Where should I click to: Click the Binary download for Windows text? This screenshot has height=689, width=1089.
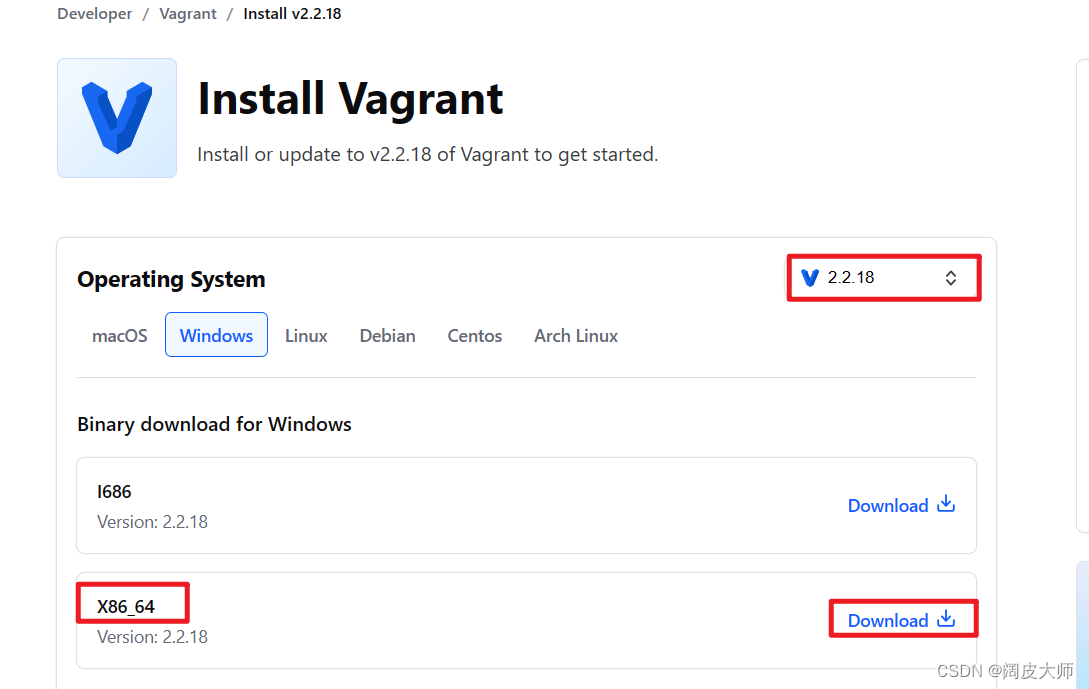coord(214,424)
